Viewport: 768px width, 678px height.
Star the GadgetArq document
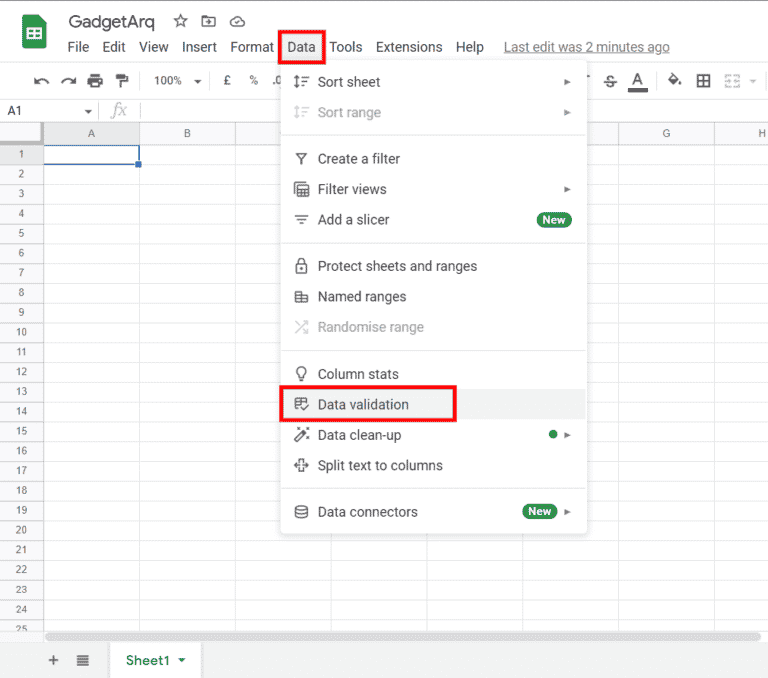point(180,21)
